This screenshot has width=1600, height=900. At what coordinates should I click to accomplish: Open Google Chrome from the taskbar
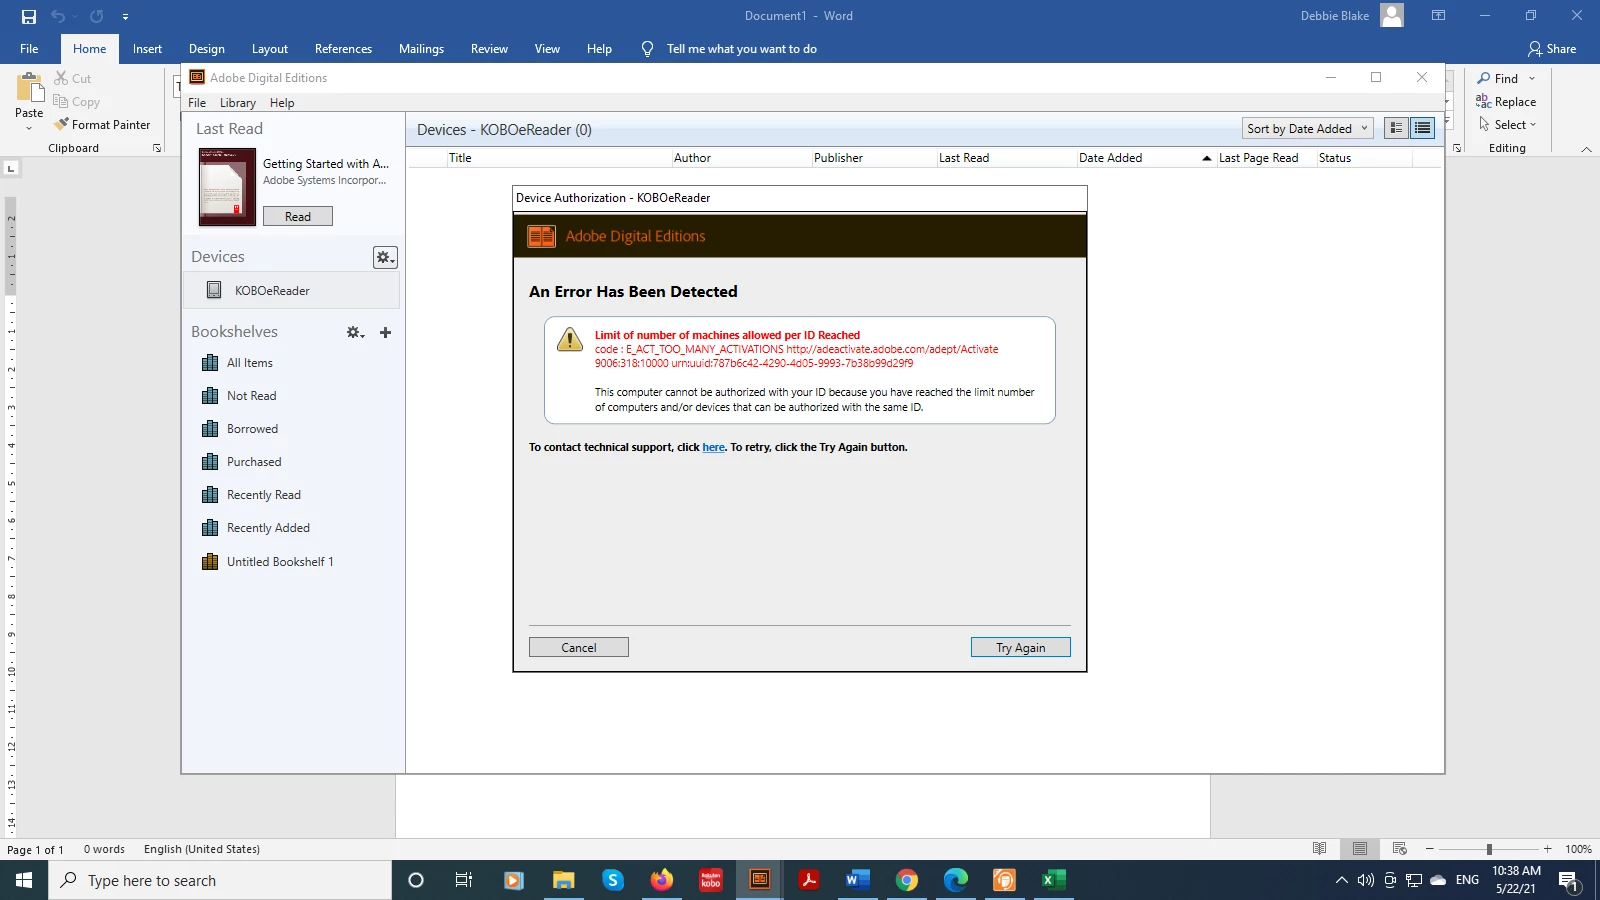tap(907, 880)
